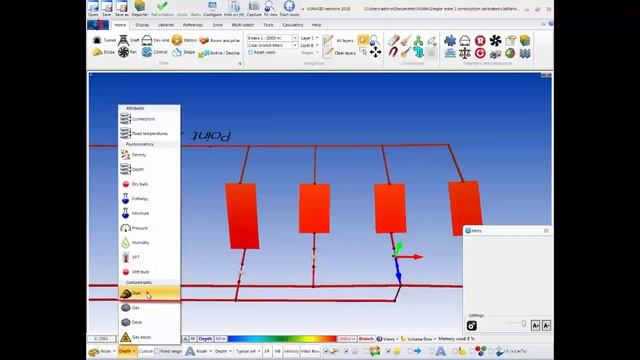Click the eraser icon in the ribbon
This screenshot has width=640, height=360.
pyautogui.click(x=393, y=40)
